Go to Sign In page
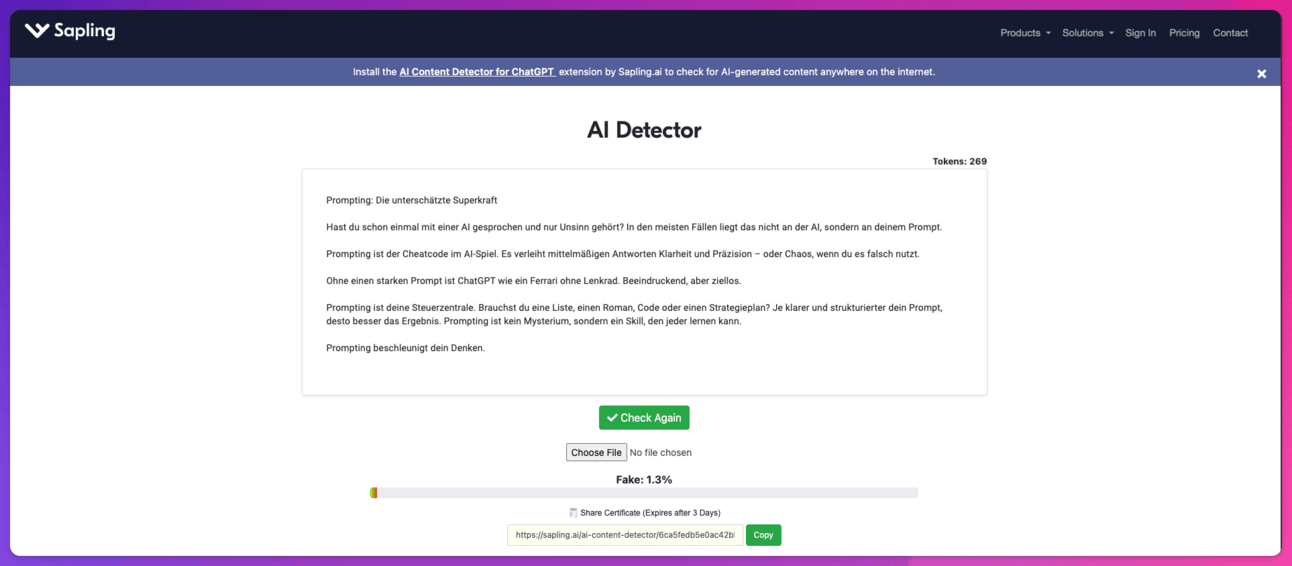Viewport: 1292px width, 566px height. (1140, 33)
